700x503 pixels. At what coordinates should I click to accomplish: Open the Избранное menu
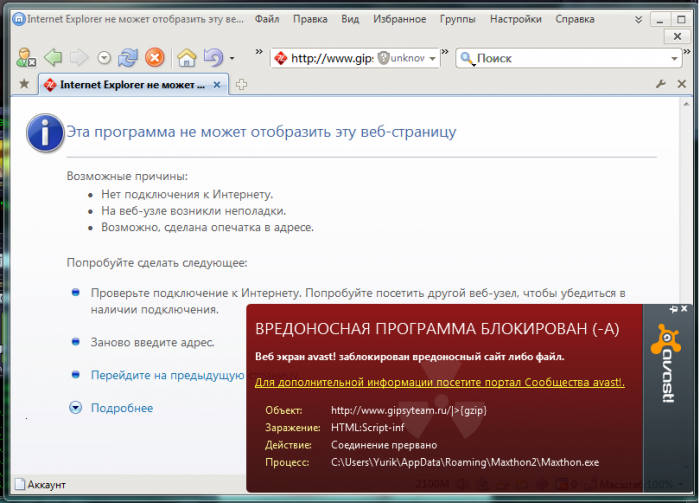pyautogui.click(x=400, y=19)
